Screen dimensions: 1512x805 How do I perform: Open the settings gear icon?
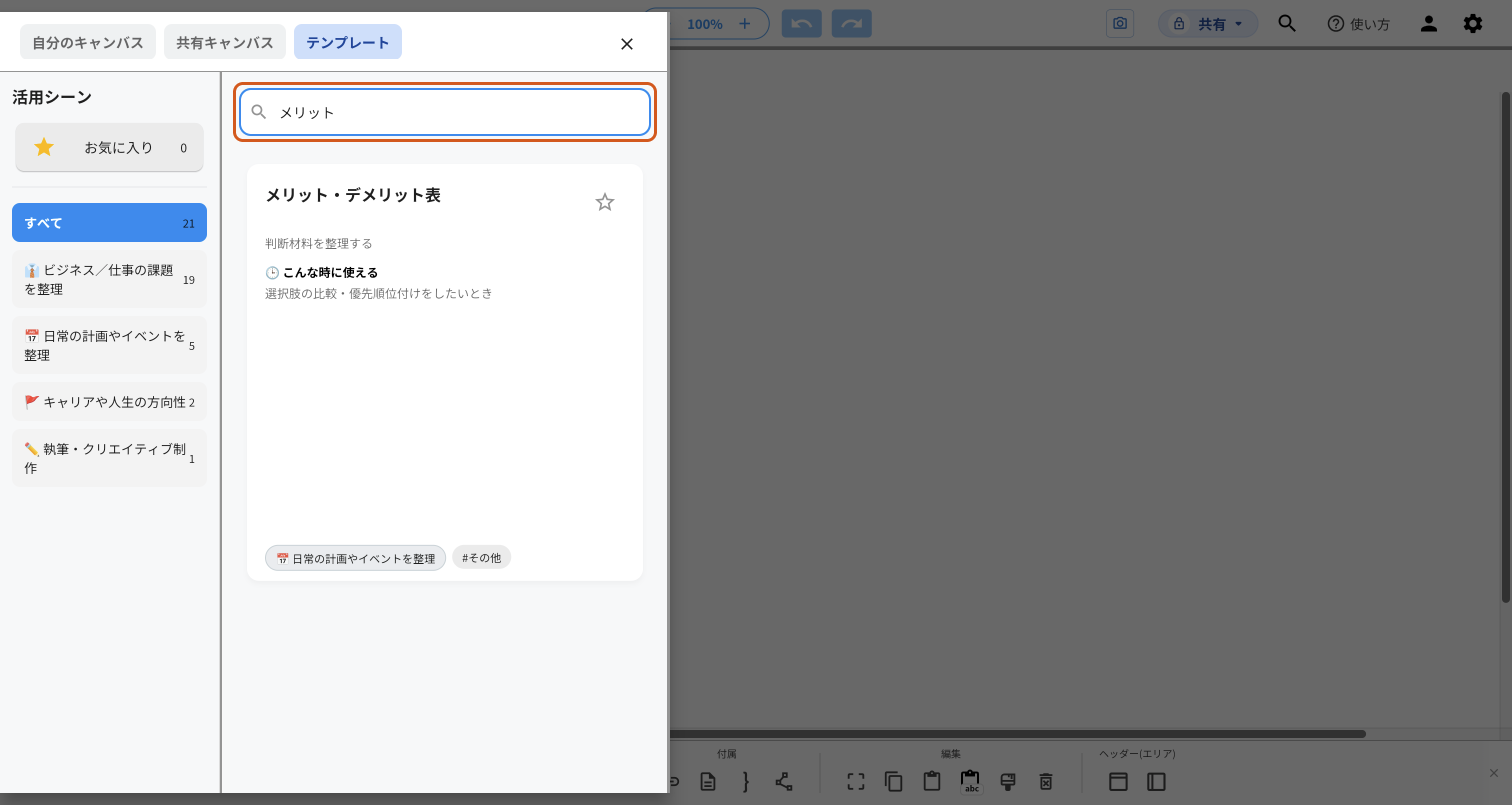pyautogui.click(x=1473, y=24)
